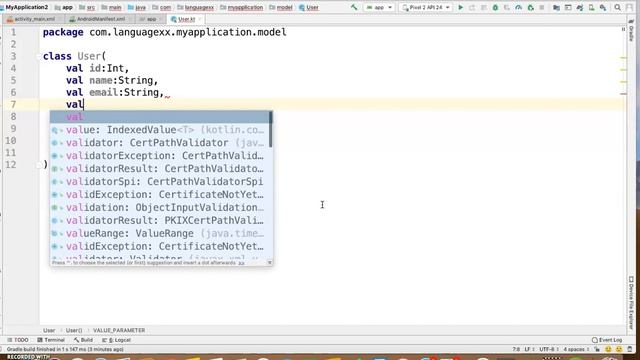Click the main folder breadcrumb
This screenshot has width=640, height=360.
(111, 7)
